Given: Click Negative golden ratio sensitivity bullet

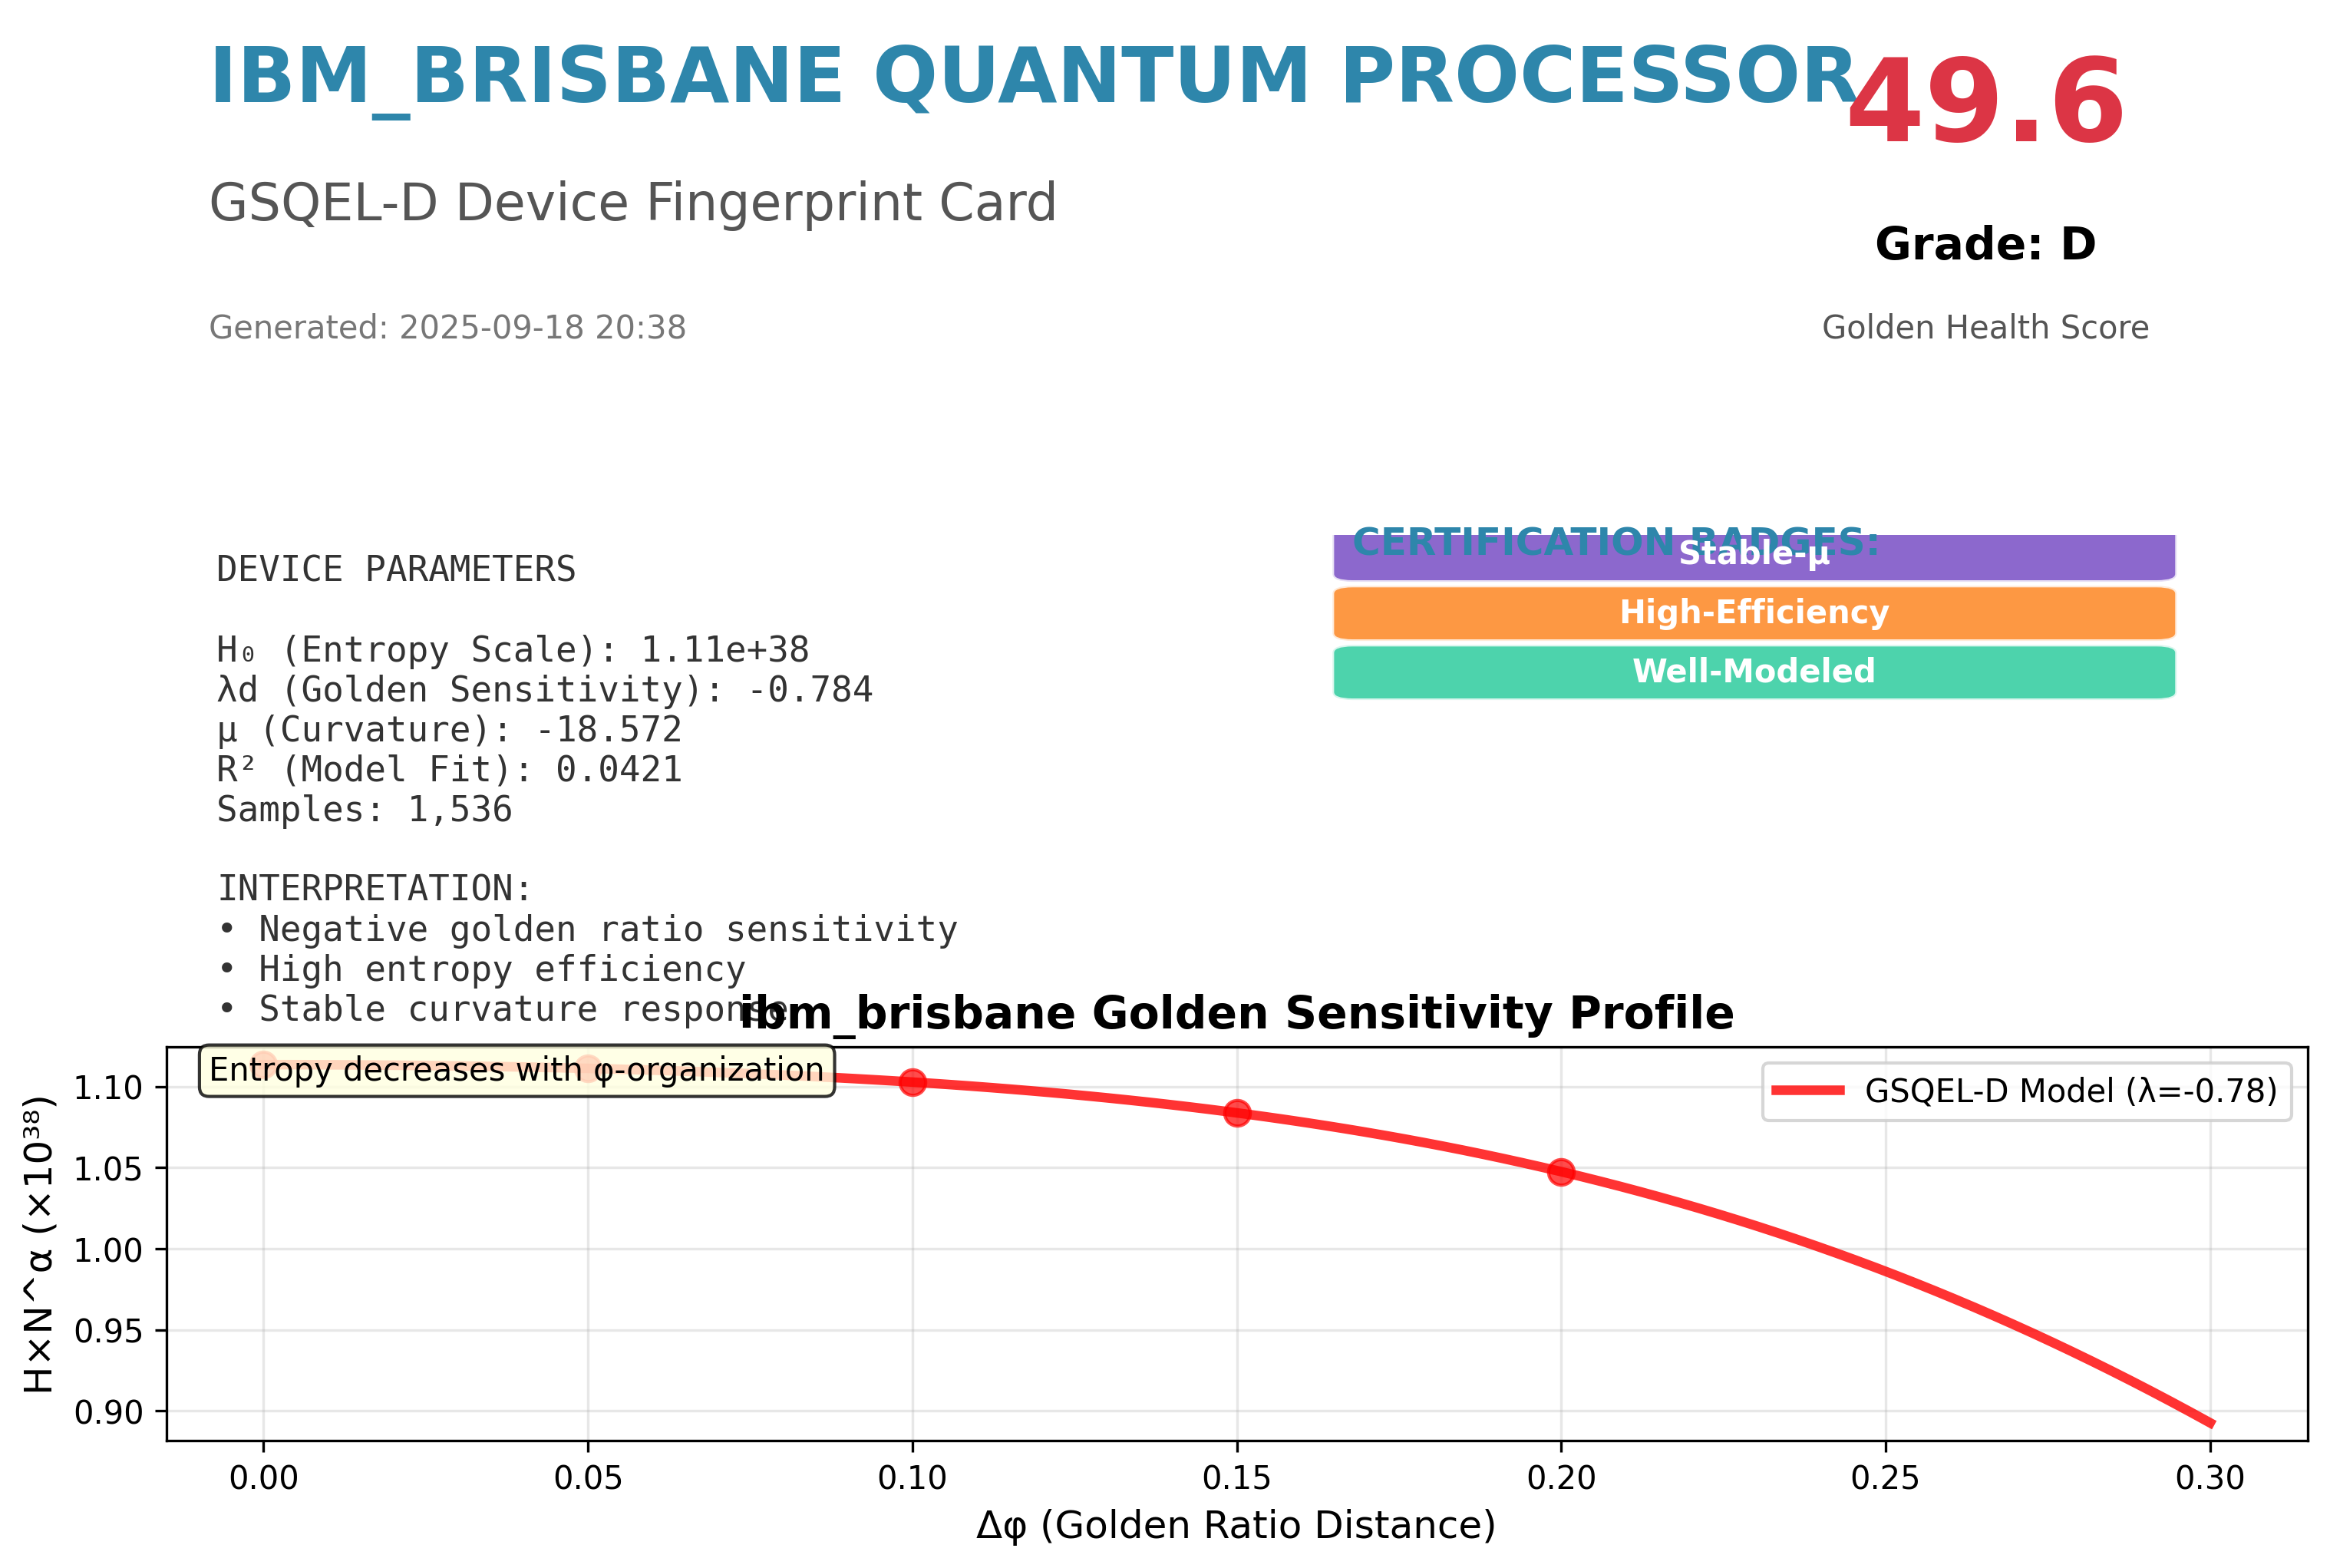Looking at the screenshot, I should 587,930.
